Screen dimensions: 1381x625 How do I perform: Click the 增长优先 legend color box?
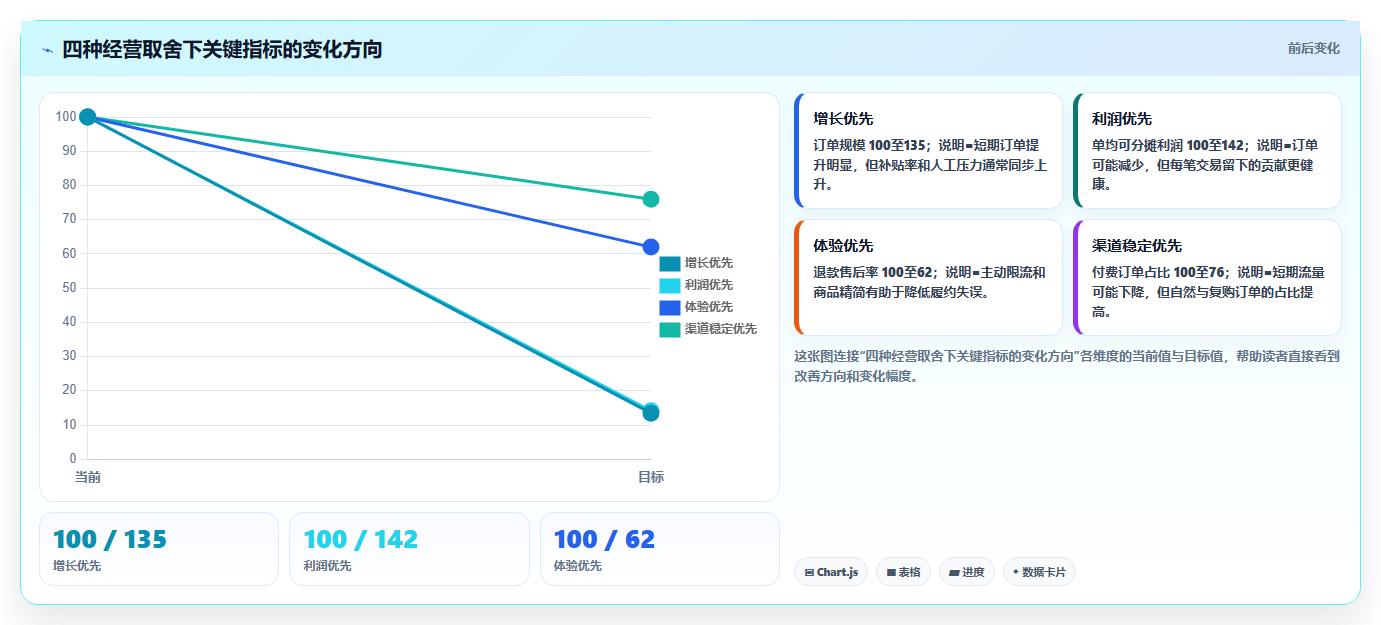point(669,263)
